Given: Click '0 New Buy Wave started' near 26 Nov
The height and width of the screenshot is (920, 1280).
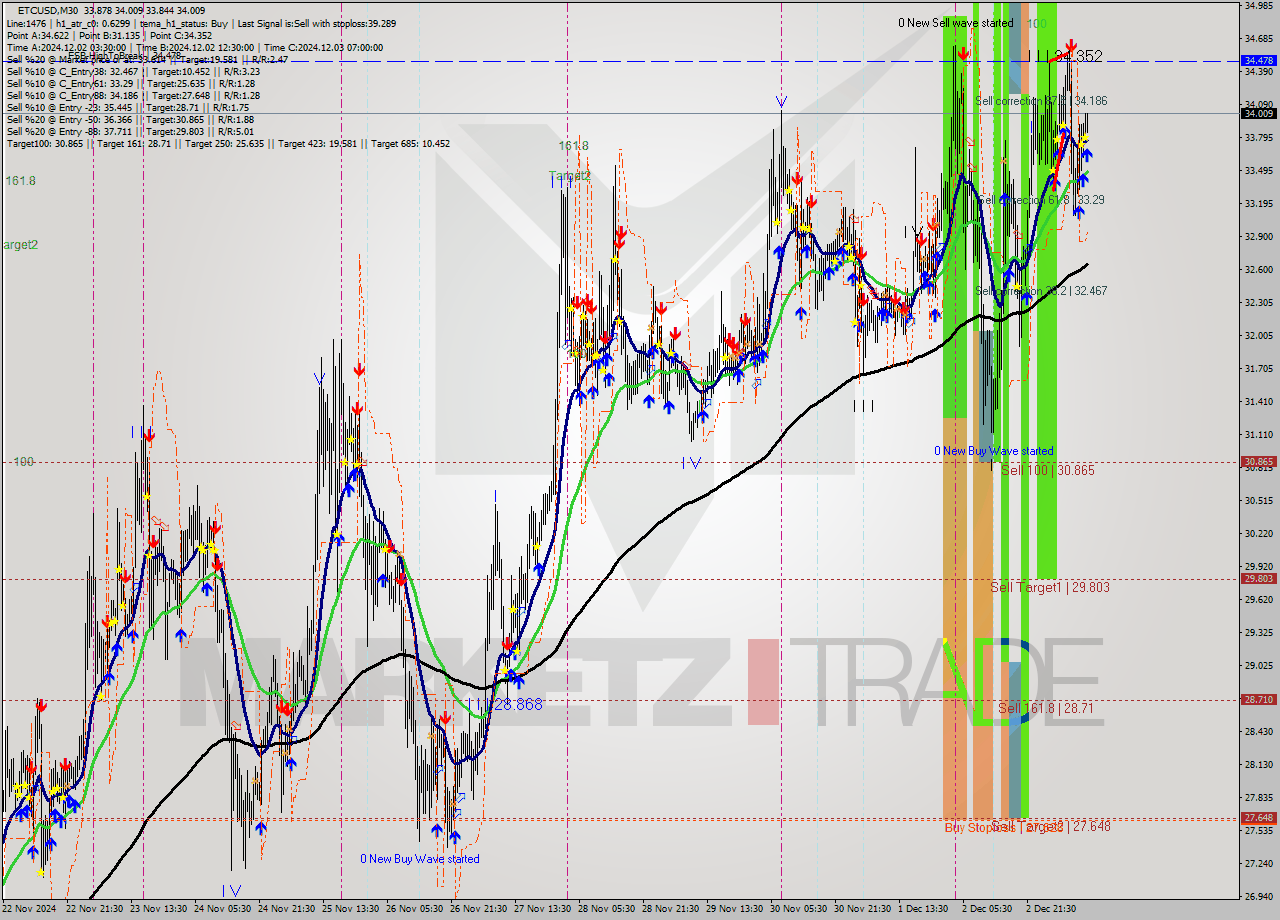Looking at the screenshot, I should [x=420, y=859].
